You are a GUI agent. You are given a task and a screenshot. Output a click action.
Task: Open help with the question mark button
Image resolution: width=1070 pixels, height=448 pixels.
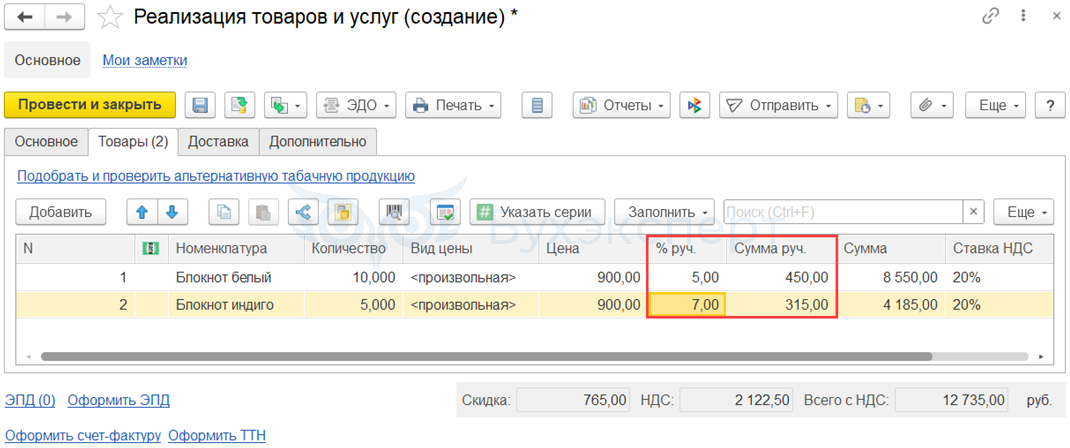(x=1050, y=106)
